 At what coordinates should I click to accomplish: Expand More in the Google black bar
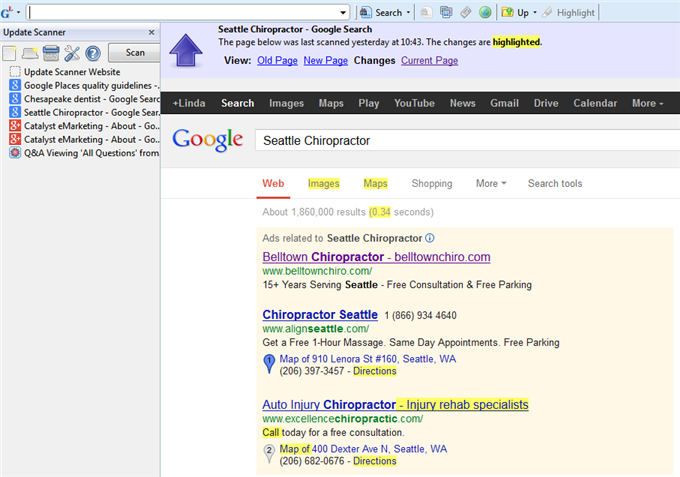coord(647,103)
